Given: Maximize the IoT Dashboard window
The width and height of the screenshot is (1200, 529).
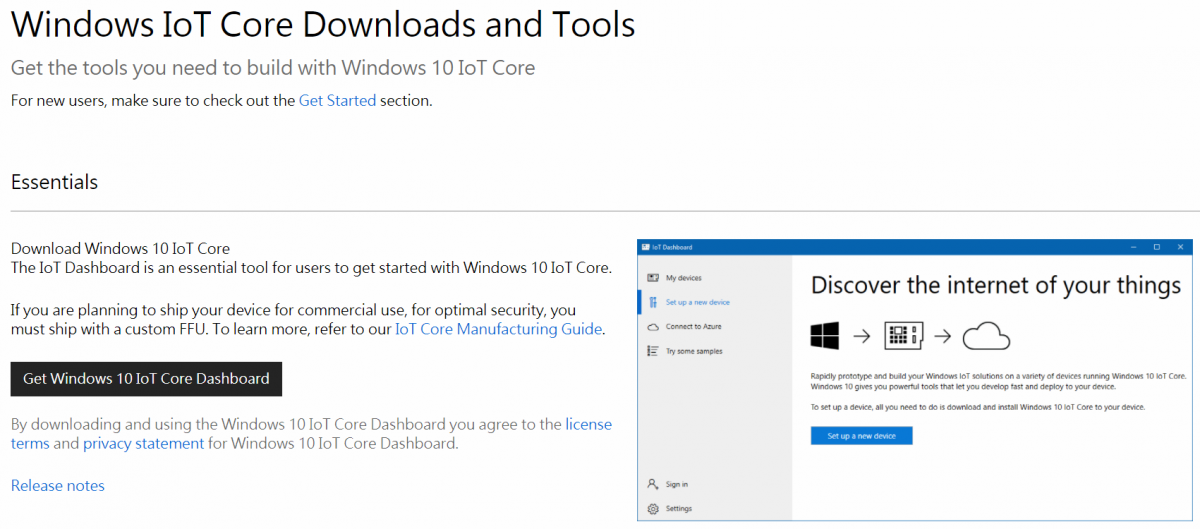Looking at the screenshot, I should [1157, 247].
